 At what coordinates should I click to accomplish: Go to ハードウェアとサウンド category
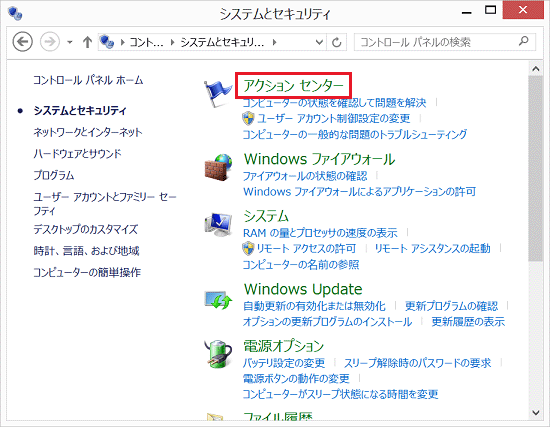click(x=78, y=154)
